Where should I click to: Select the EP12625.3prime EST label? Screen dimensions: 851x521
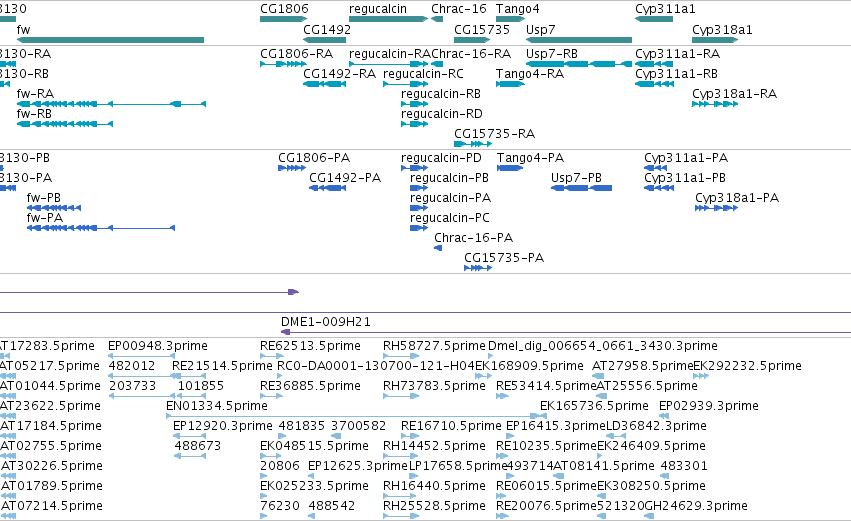coord(358,466)
